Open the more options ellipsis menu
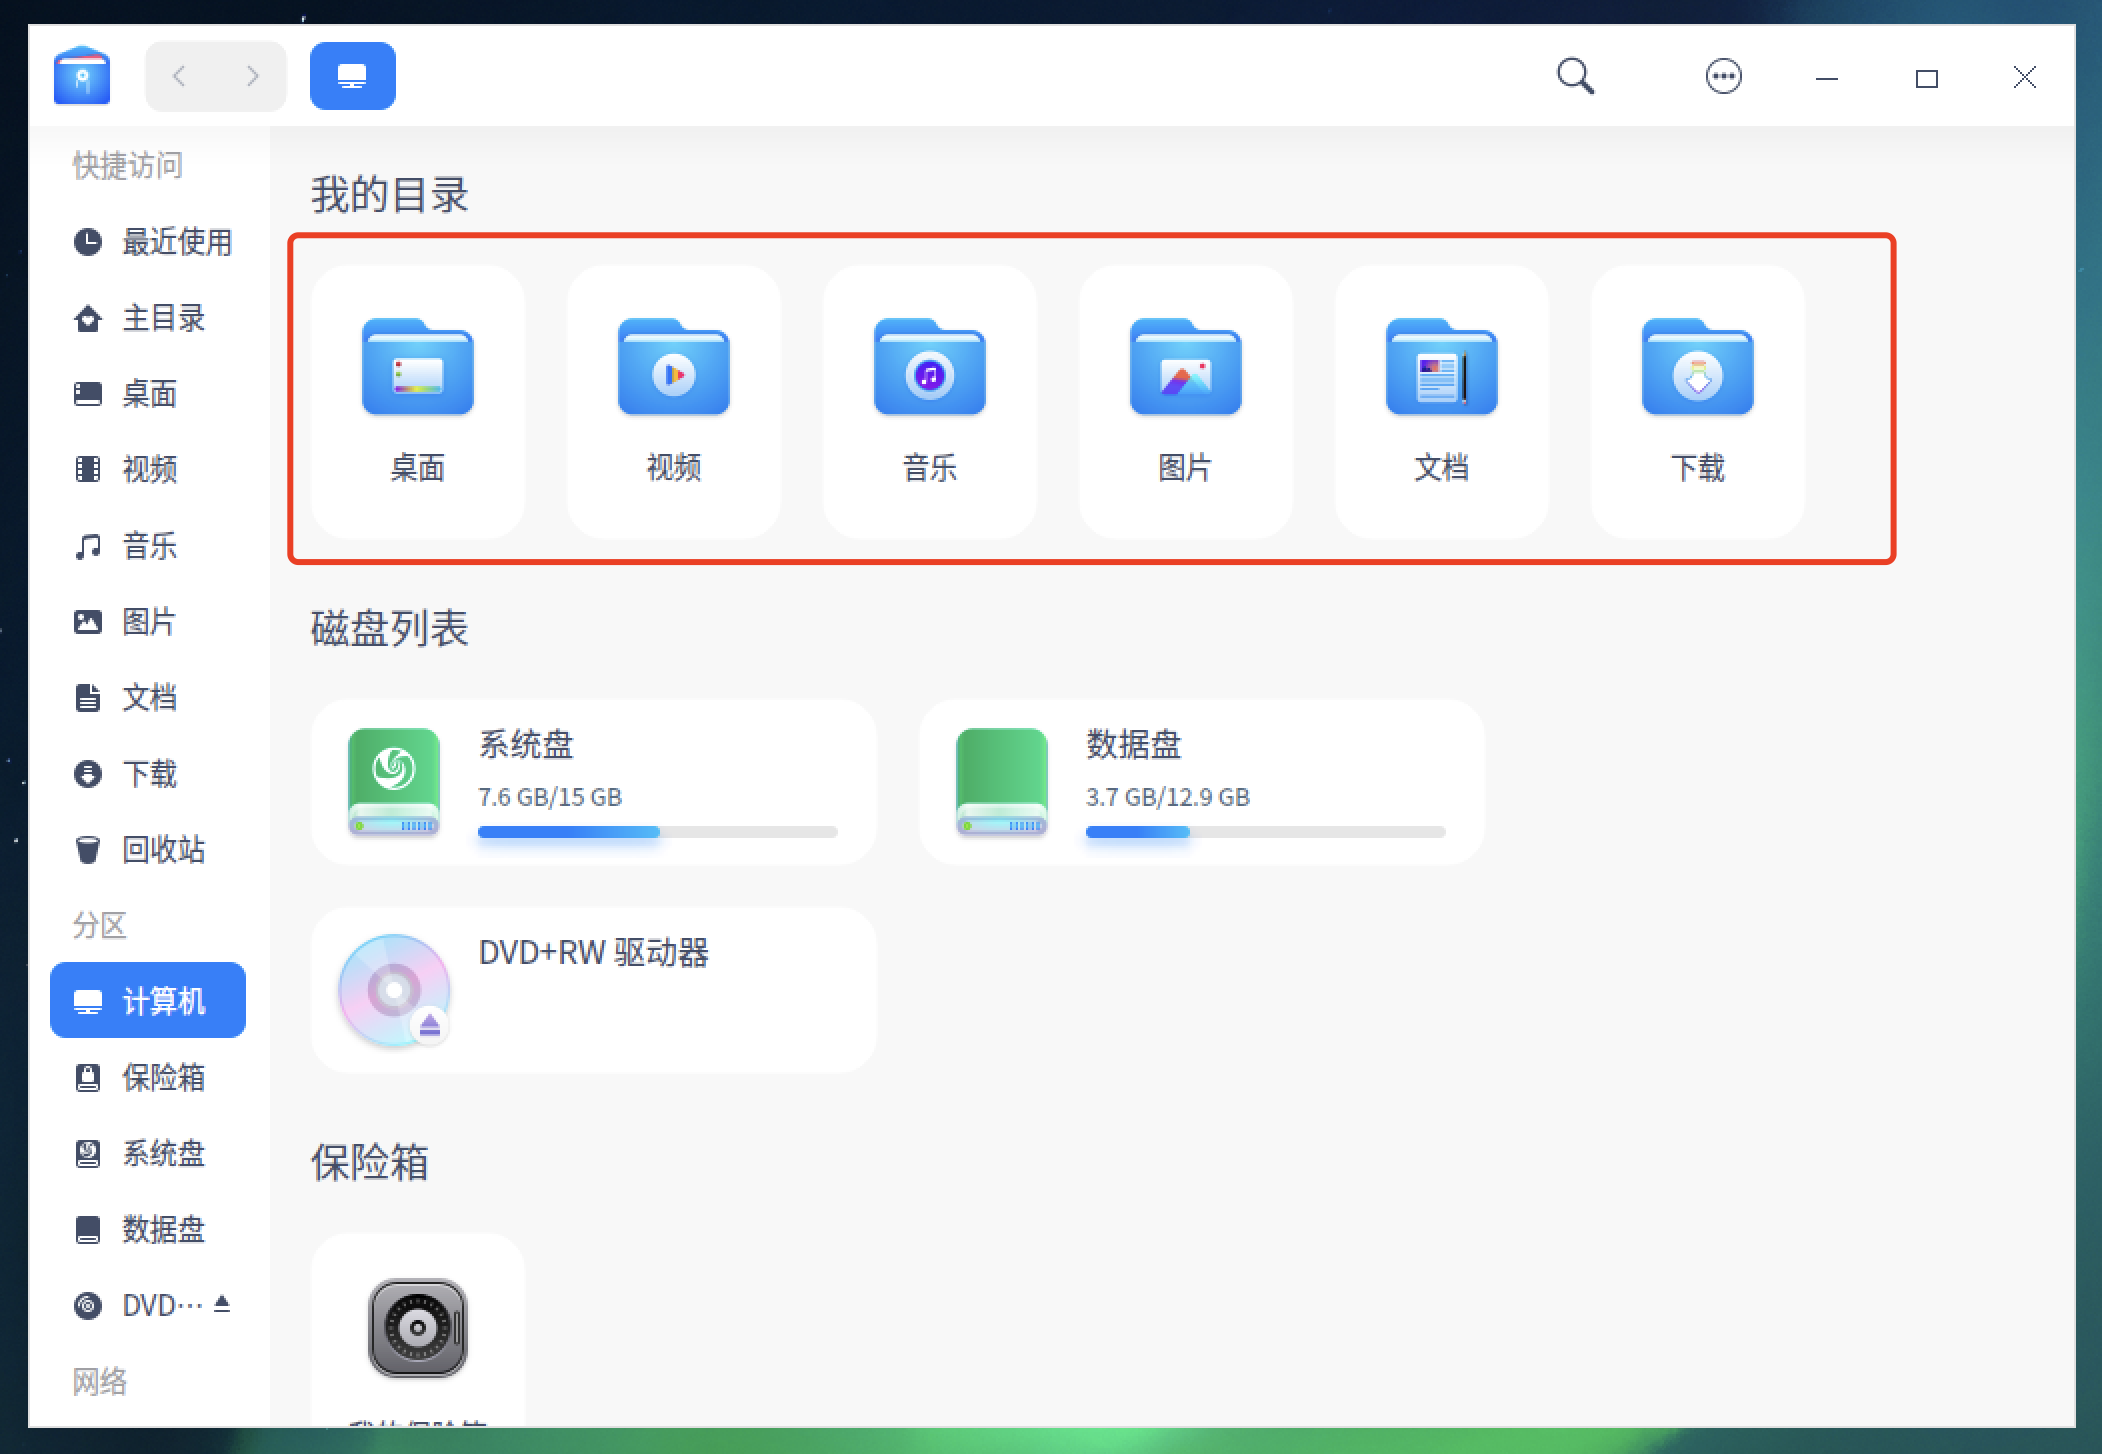This screenshot has height=1454, width=2102. coord(1723,77)
